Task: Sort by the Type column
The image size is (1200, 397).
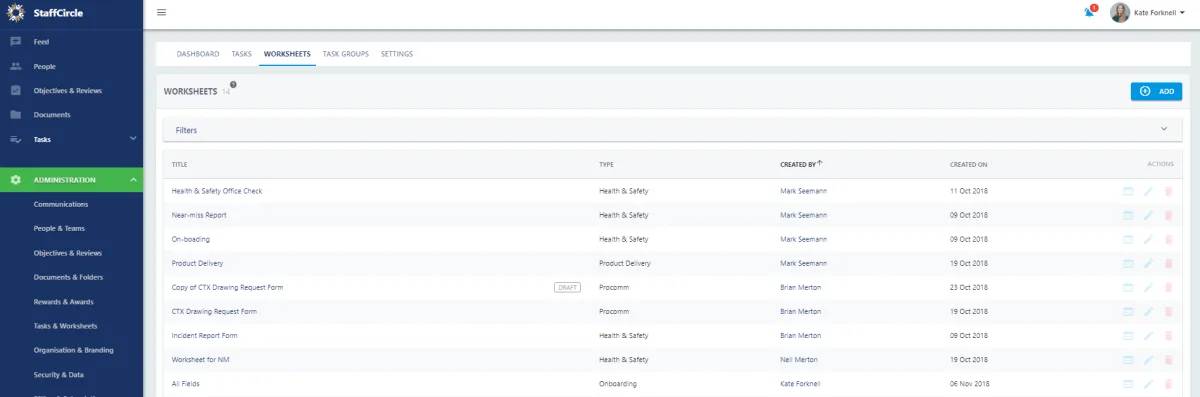Action: pyautogui.click(x=606, y=164)
